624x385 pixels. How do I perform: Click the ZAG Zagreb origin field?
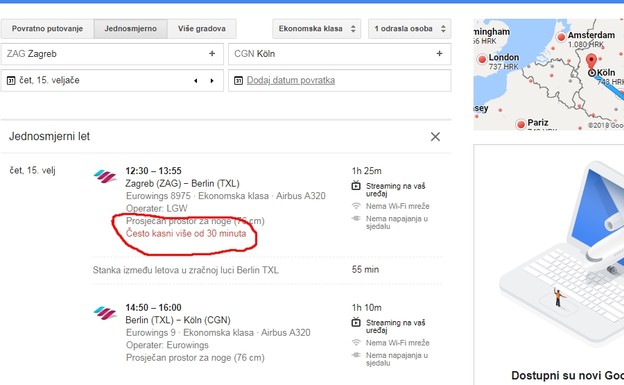112,54
